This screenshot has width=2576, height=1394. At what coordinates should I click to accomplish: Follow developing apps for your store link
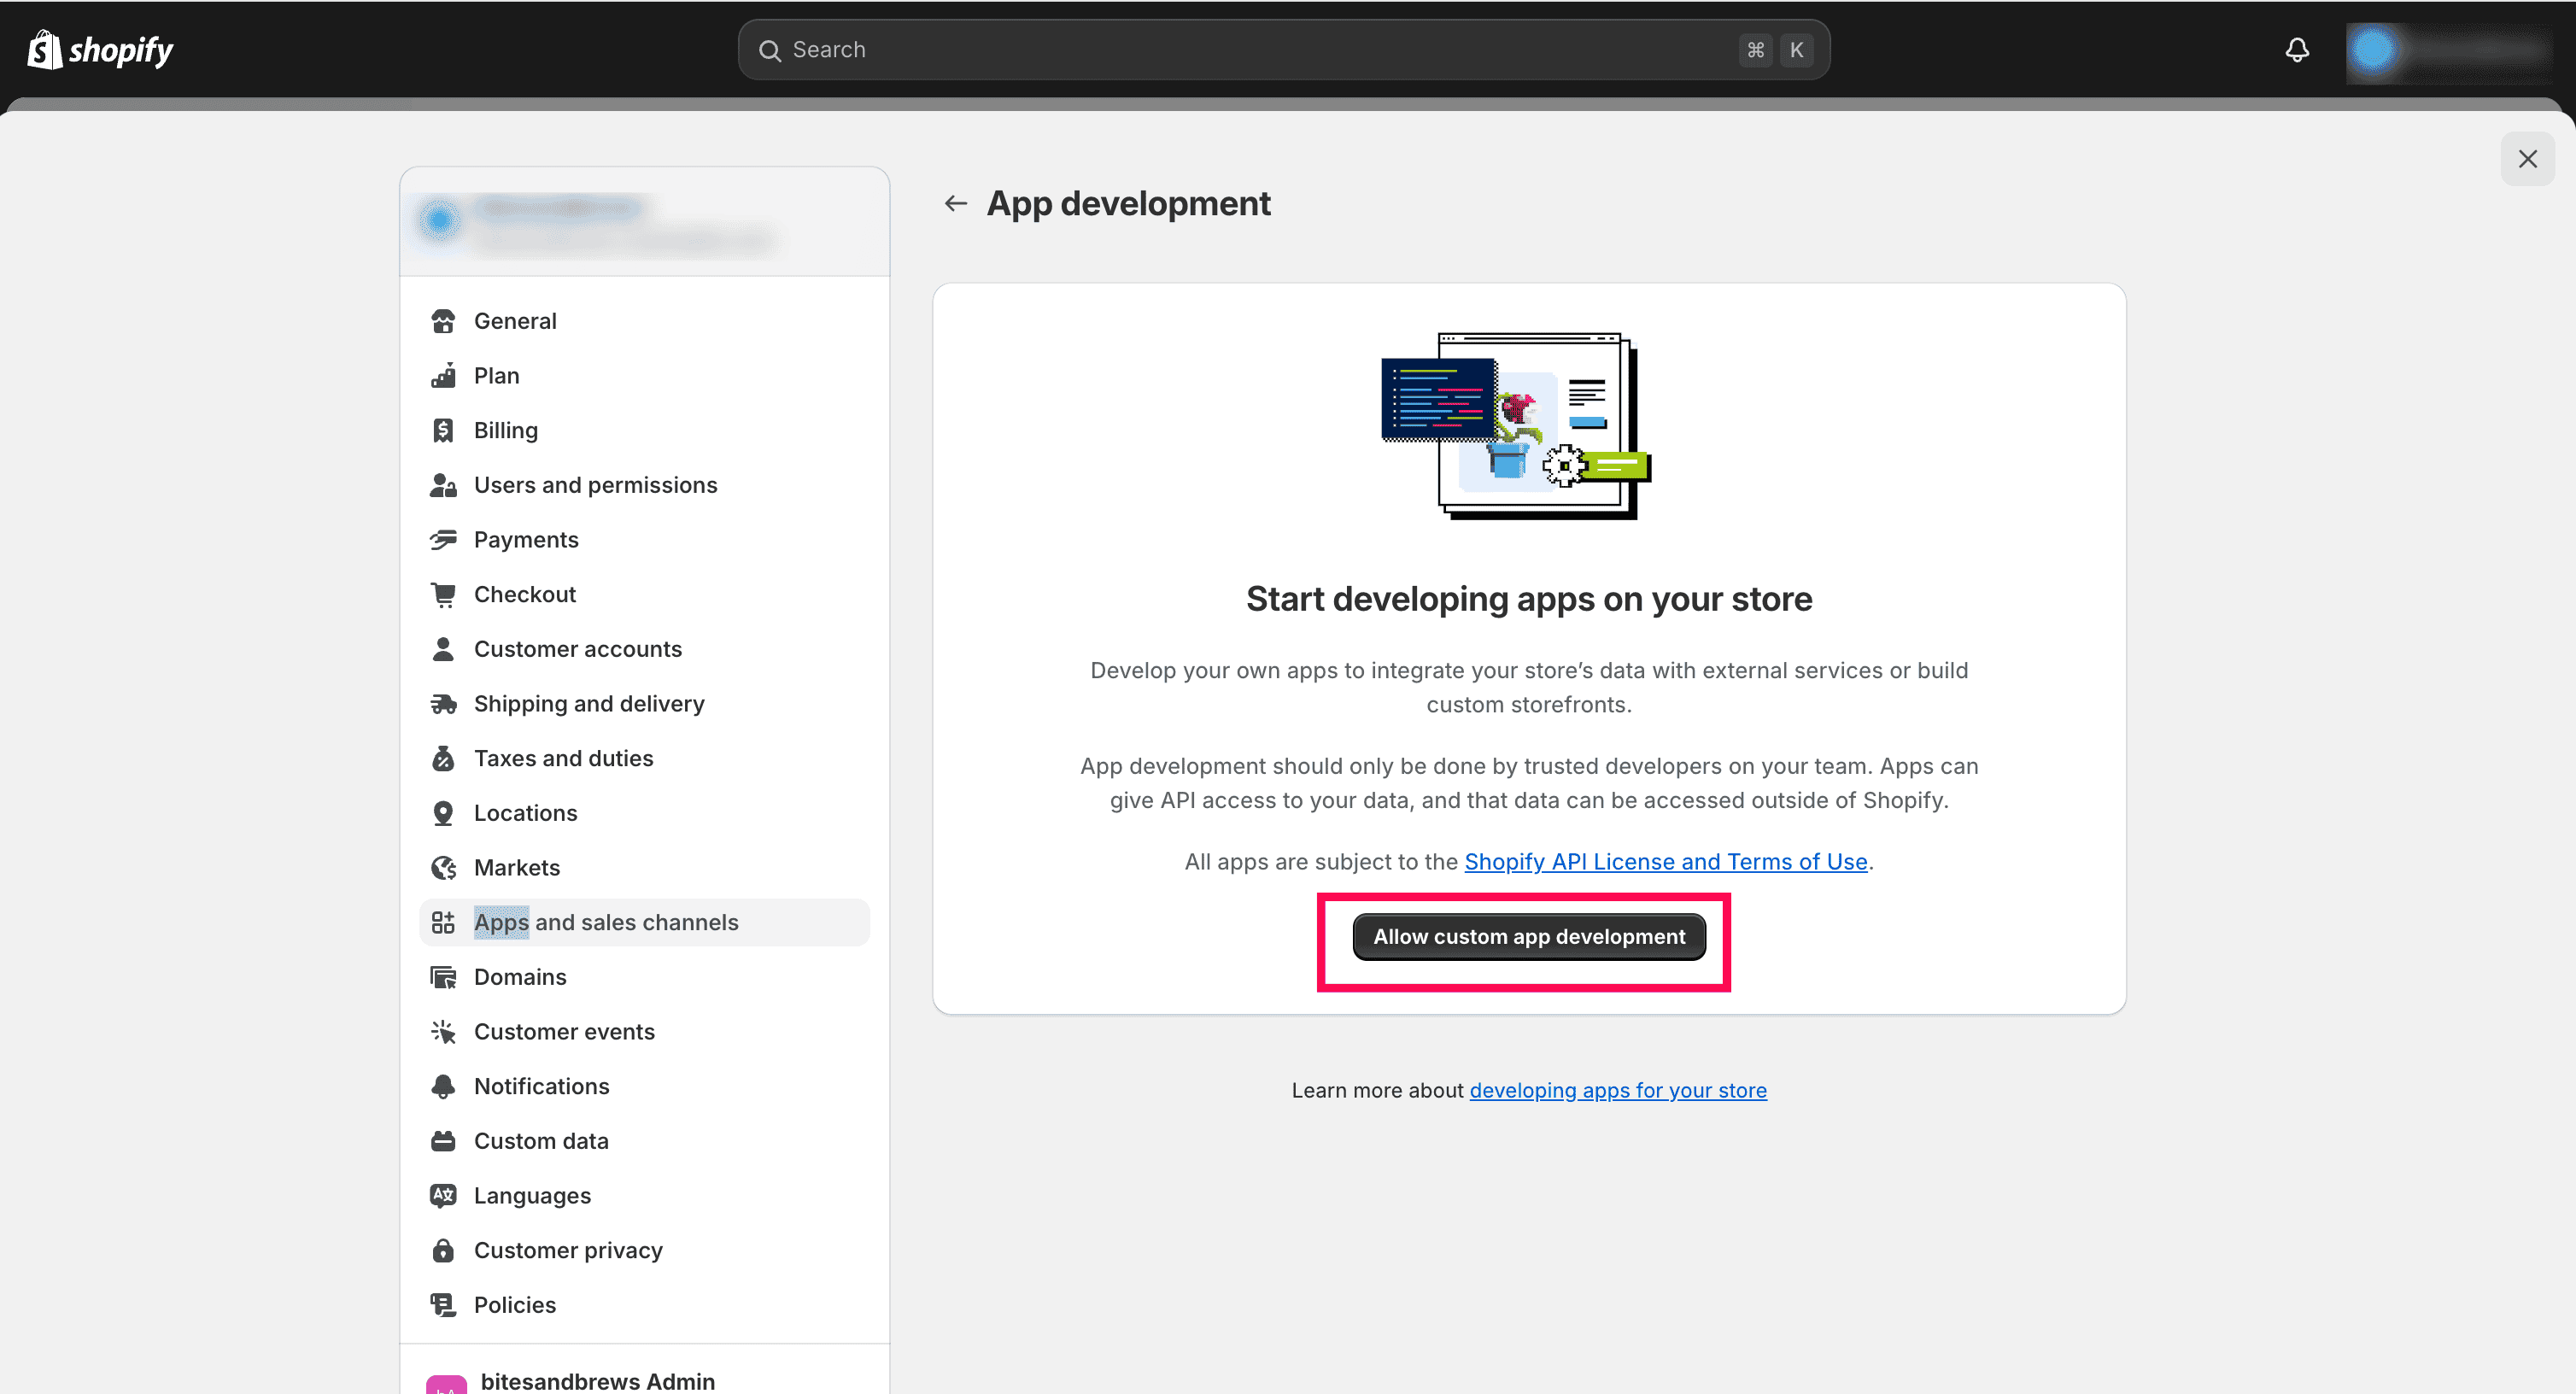pyautogui.click(x=1617, y=1090)
